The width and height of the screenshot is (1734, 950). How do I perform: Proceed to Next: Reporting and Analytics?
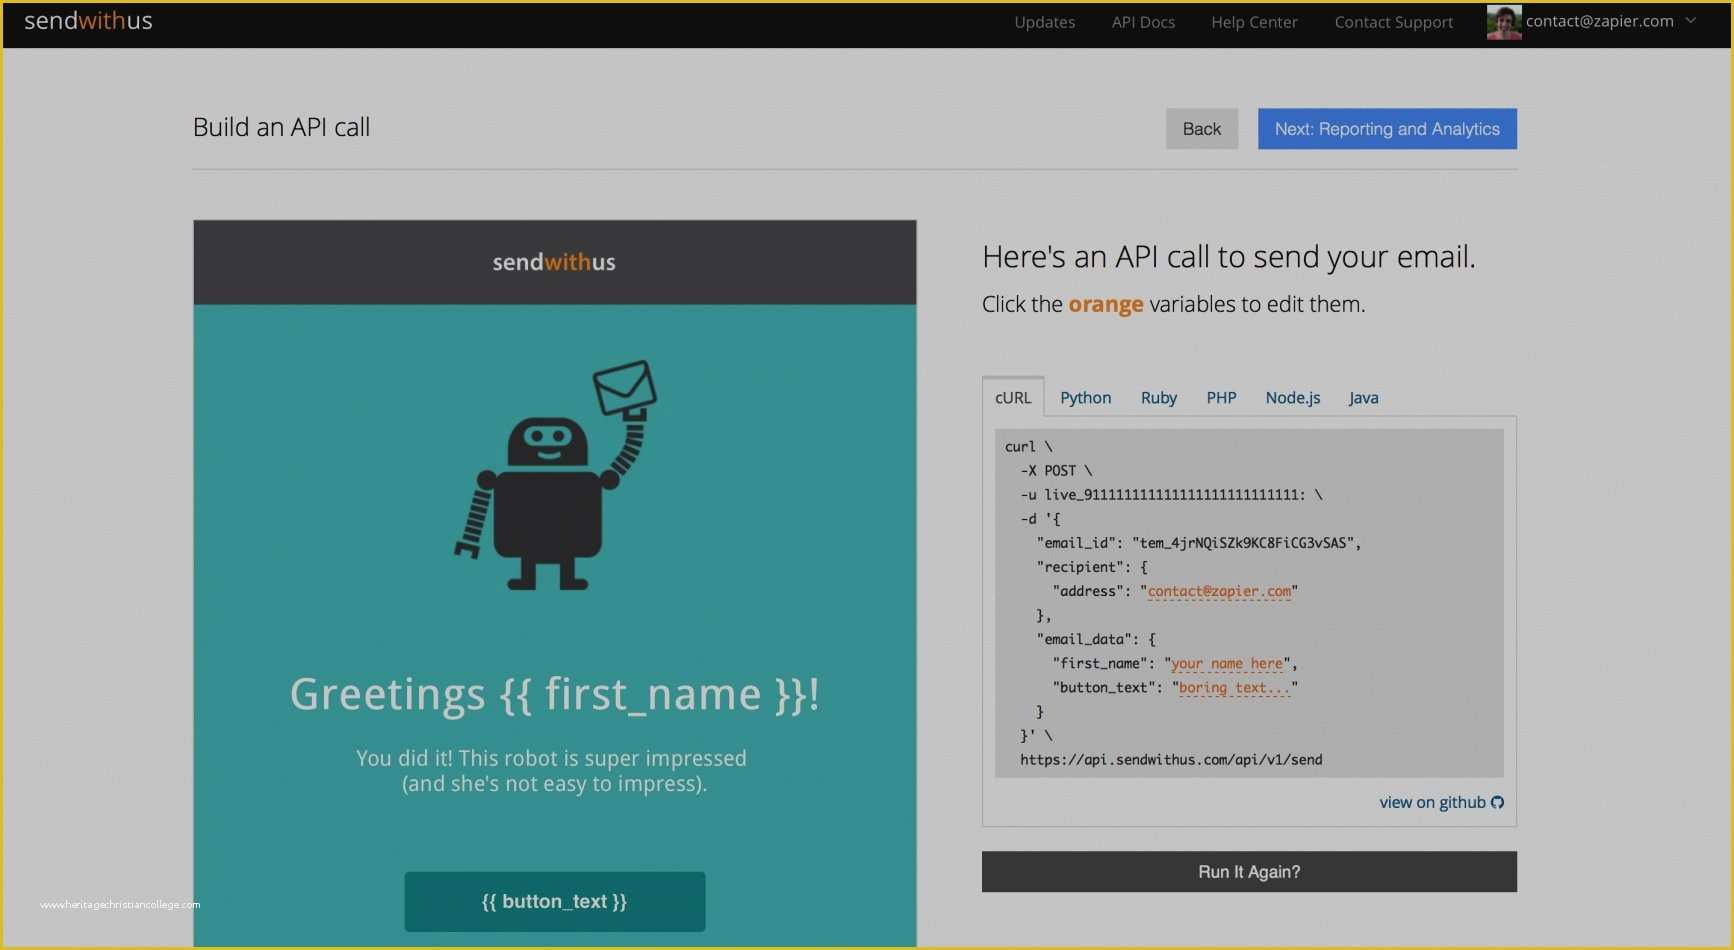click(1387, 129)
